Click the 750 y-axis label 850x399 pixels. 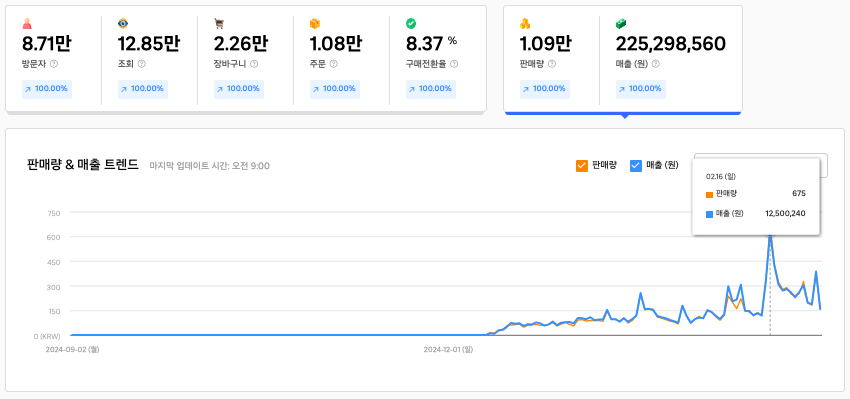(54, 213)
